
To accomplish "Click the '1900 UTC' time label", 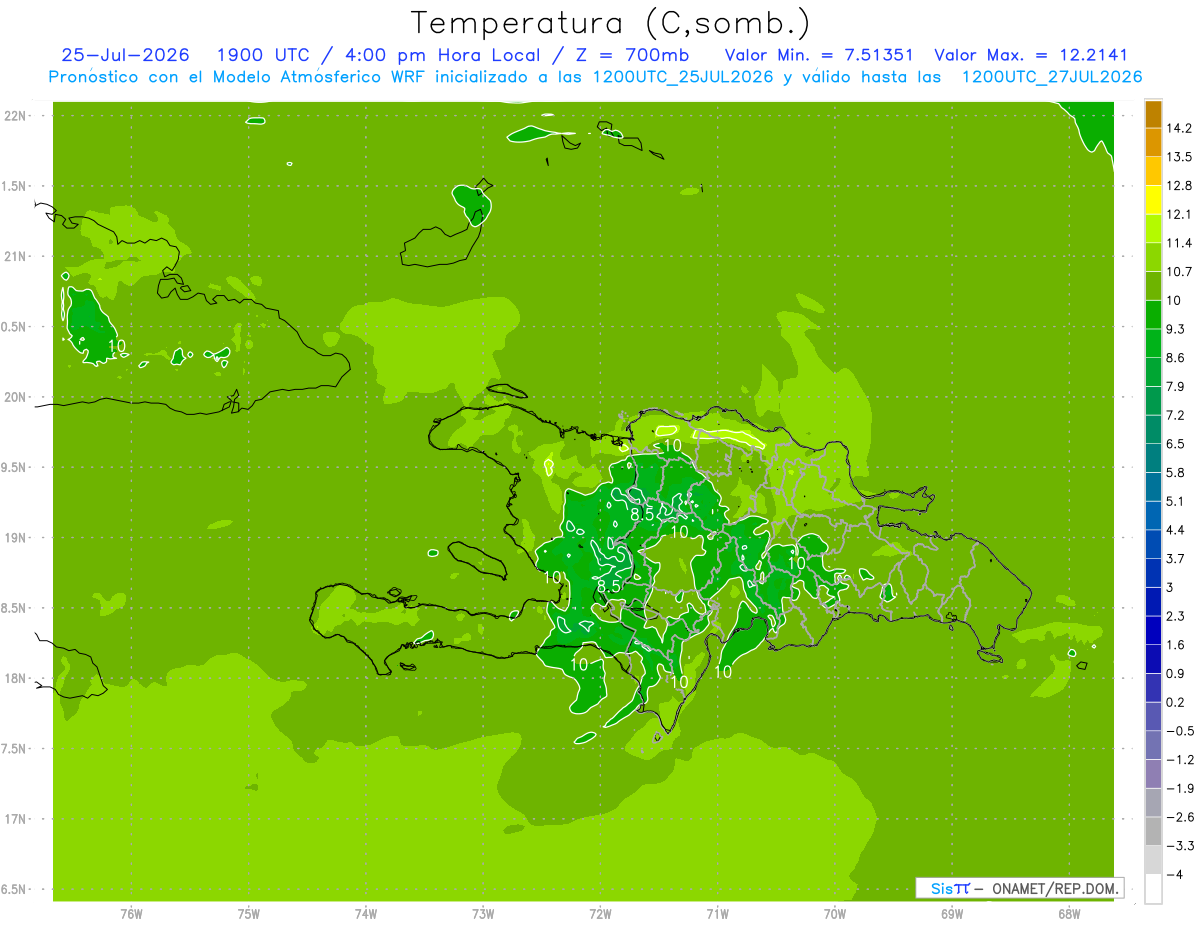I will click(x=263, y=55).
